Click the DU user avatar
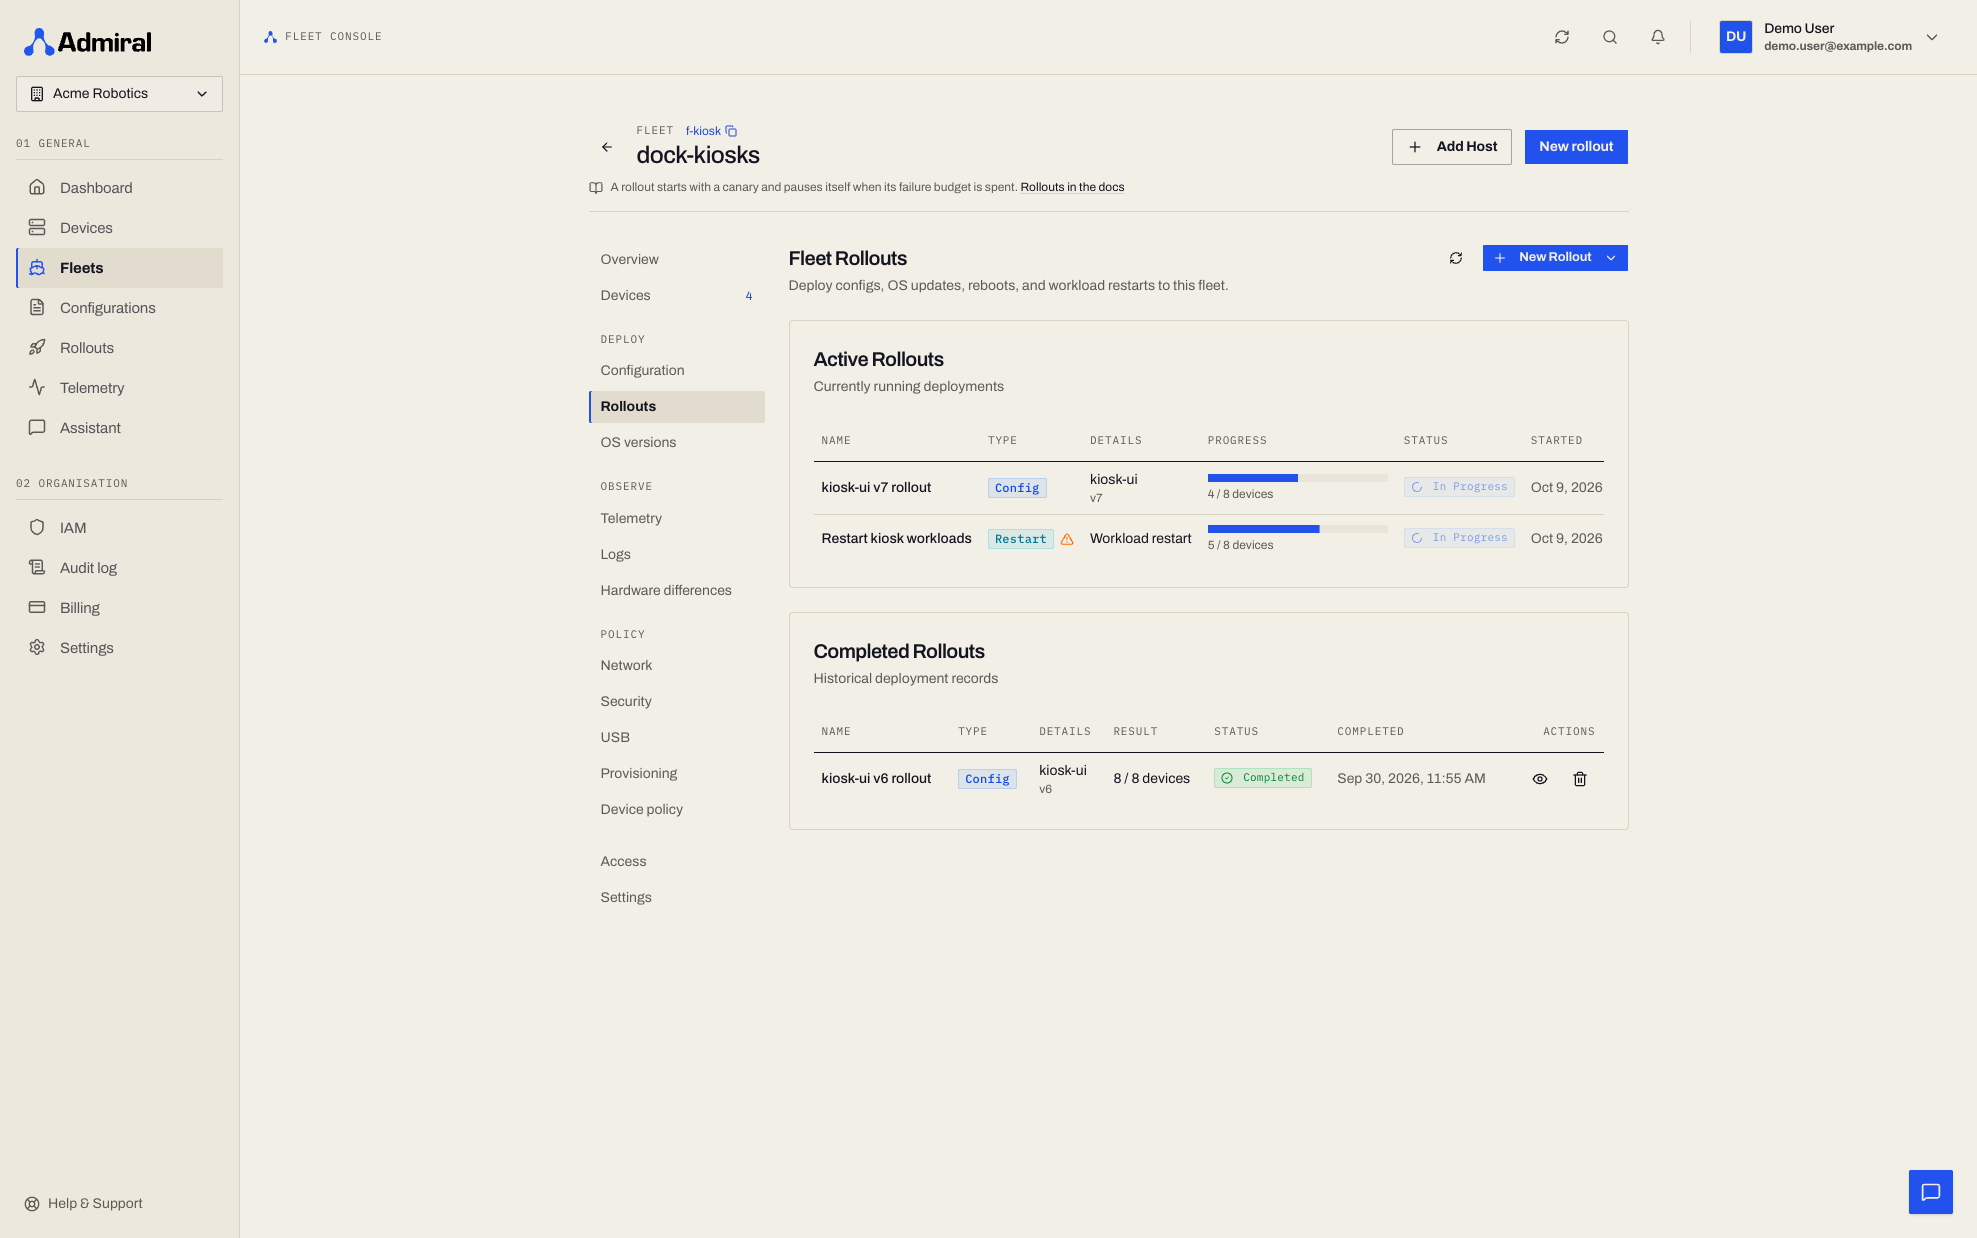The image size is (1977, 1238). point(1736,37)
